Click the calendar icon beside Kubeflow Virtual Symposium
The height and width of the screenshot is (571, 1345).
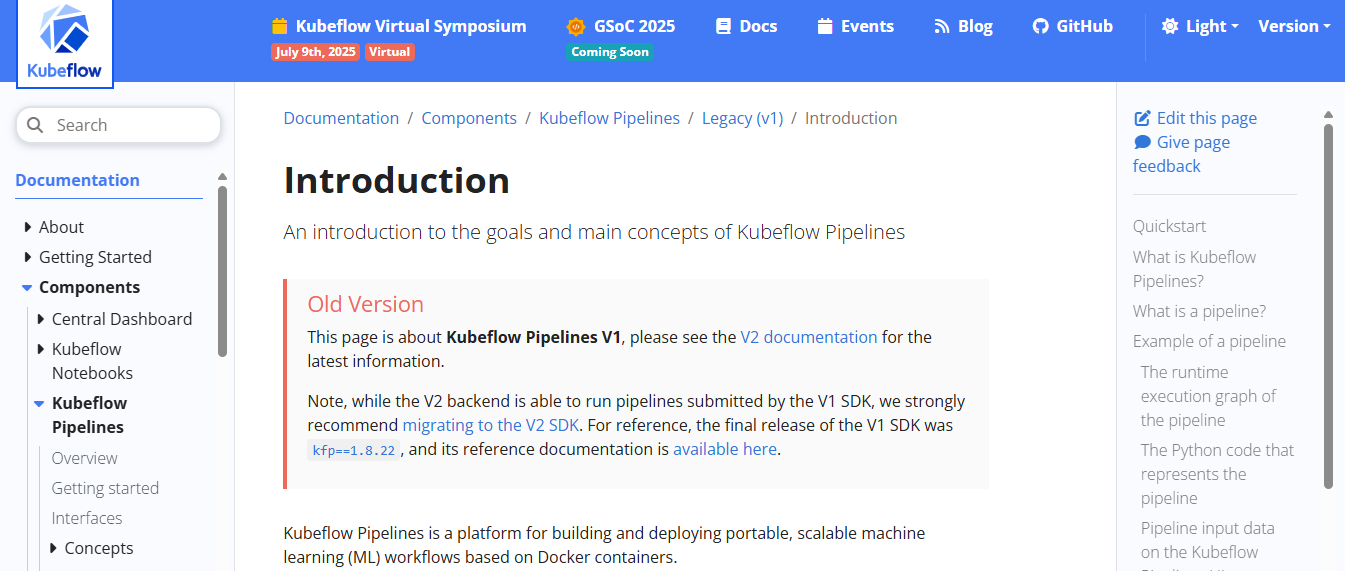coord(280,27)
